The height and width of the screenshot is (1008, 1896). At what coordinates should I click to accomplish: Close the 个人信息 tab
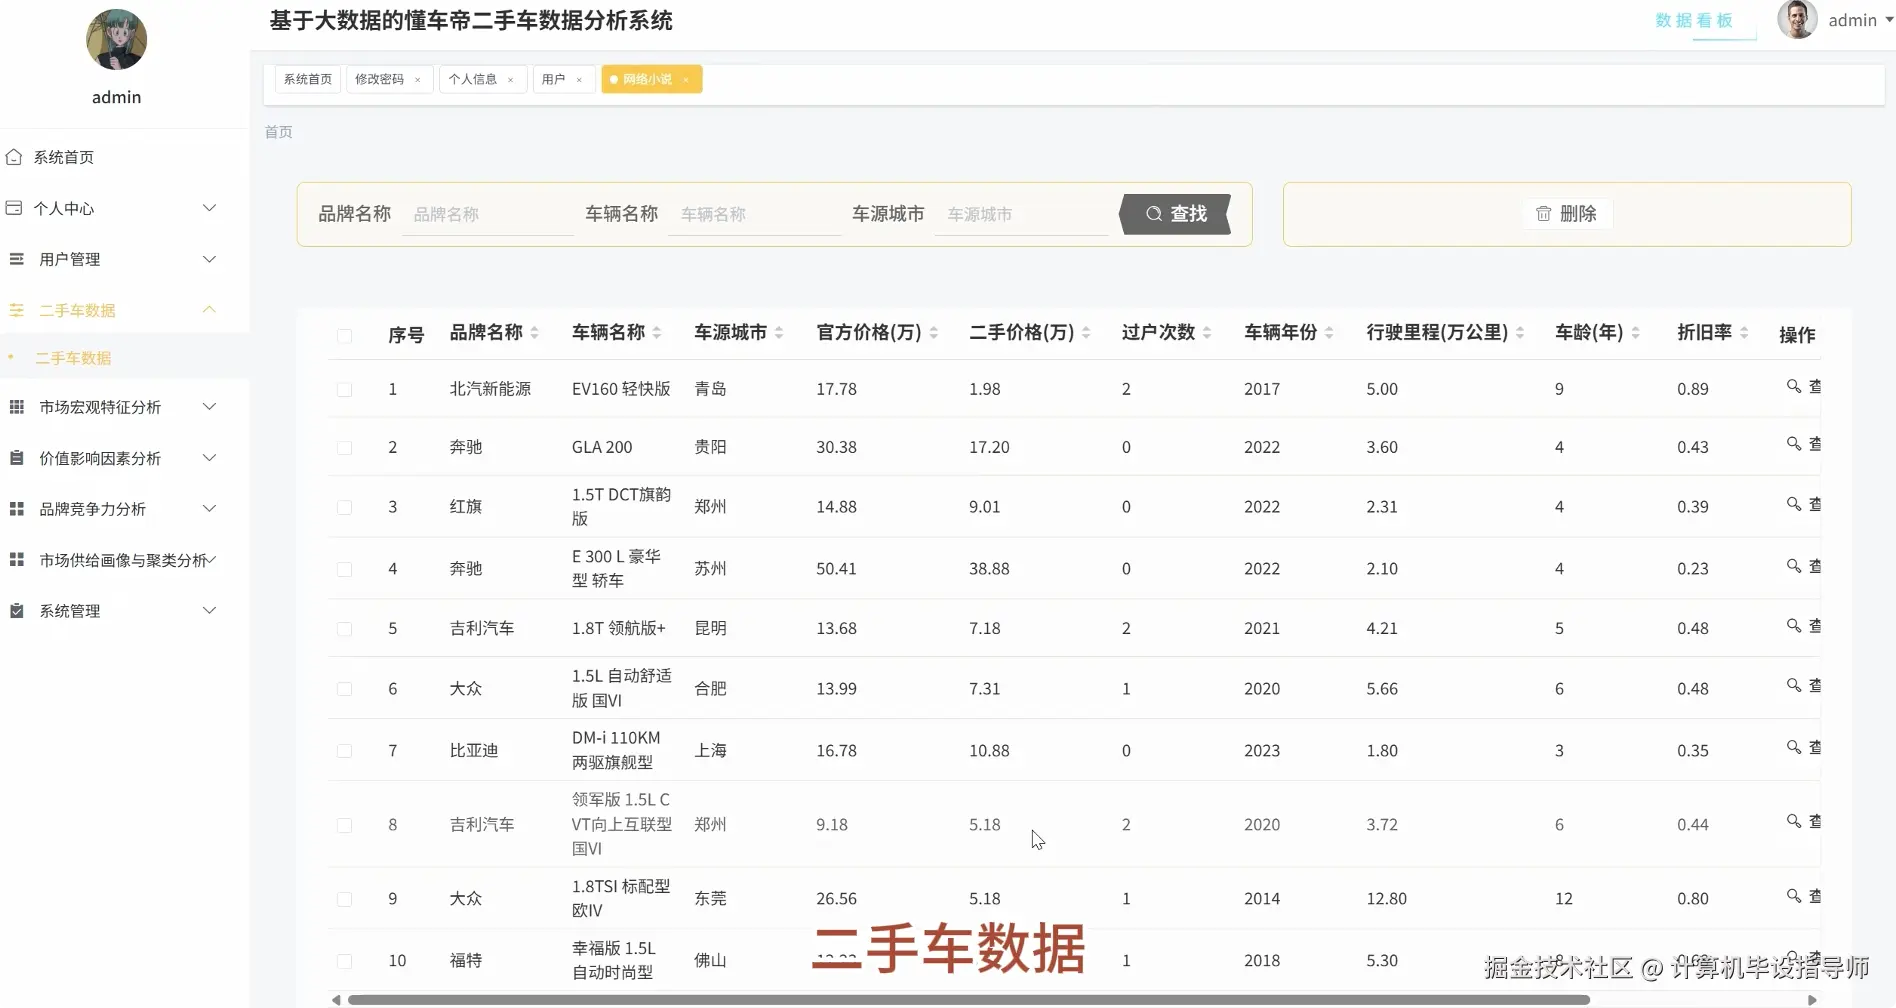(511, 80)
